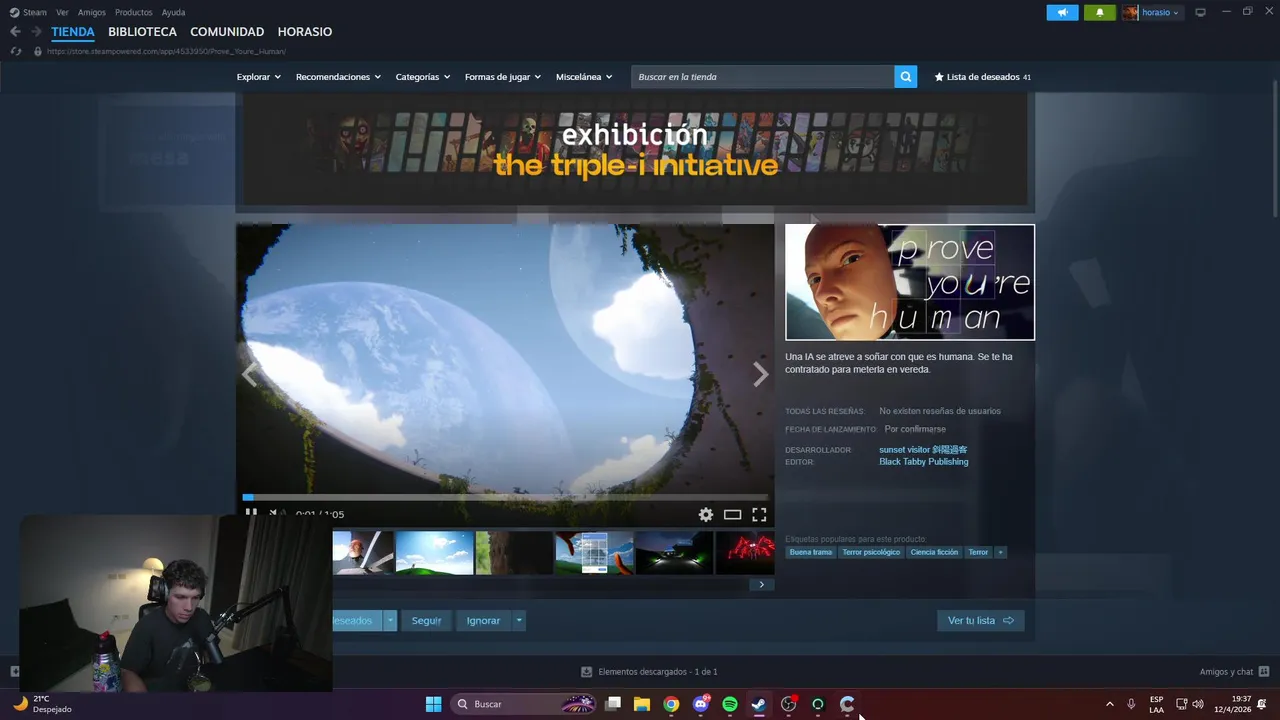Image resolution: width=1280 pixels, height=720 pixels.
Task: Expand the Miscelánea dropdown
Action: tap(584, 77)
